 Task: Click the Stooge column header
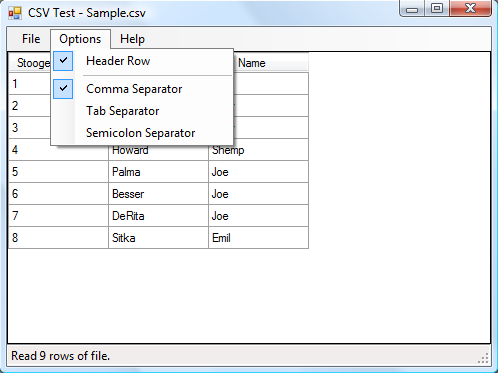tap(29, 63)
